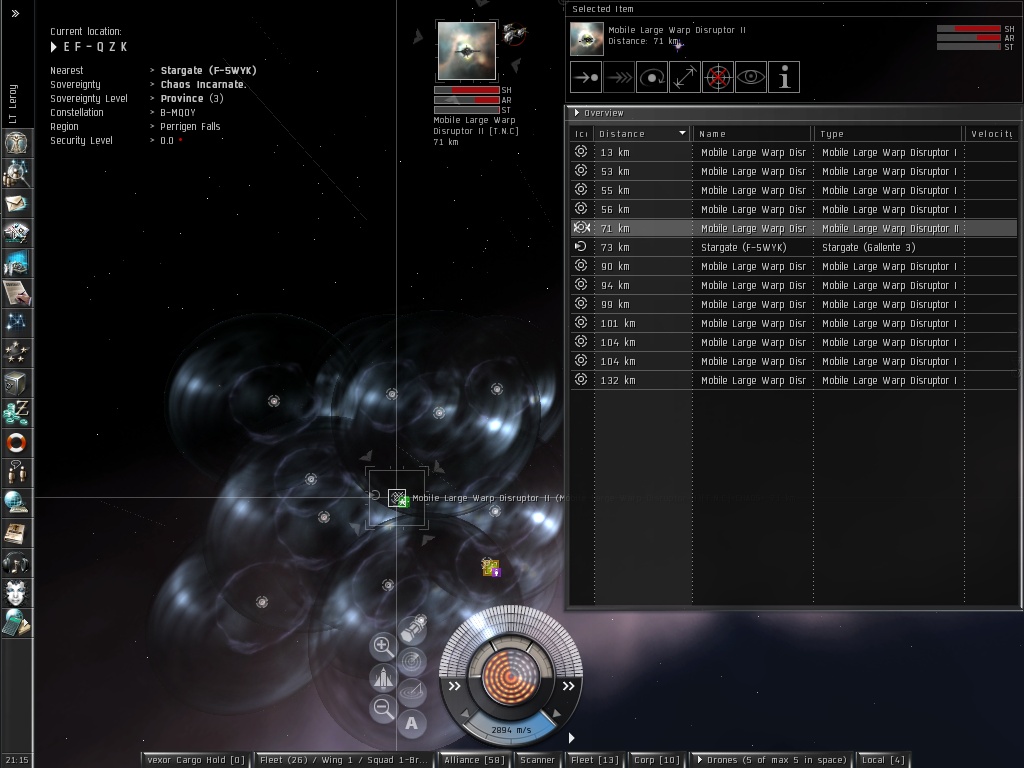Click the B-MQOY constellation link
The image size is (1024, 768).
(178, 112)
